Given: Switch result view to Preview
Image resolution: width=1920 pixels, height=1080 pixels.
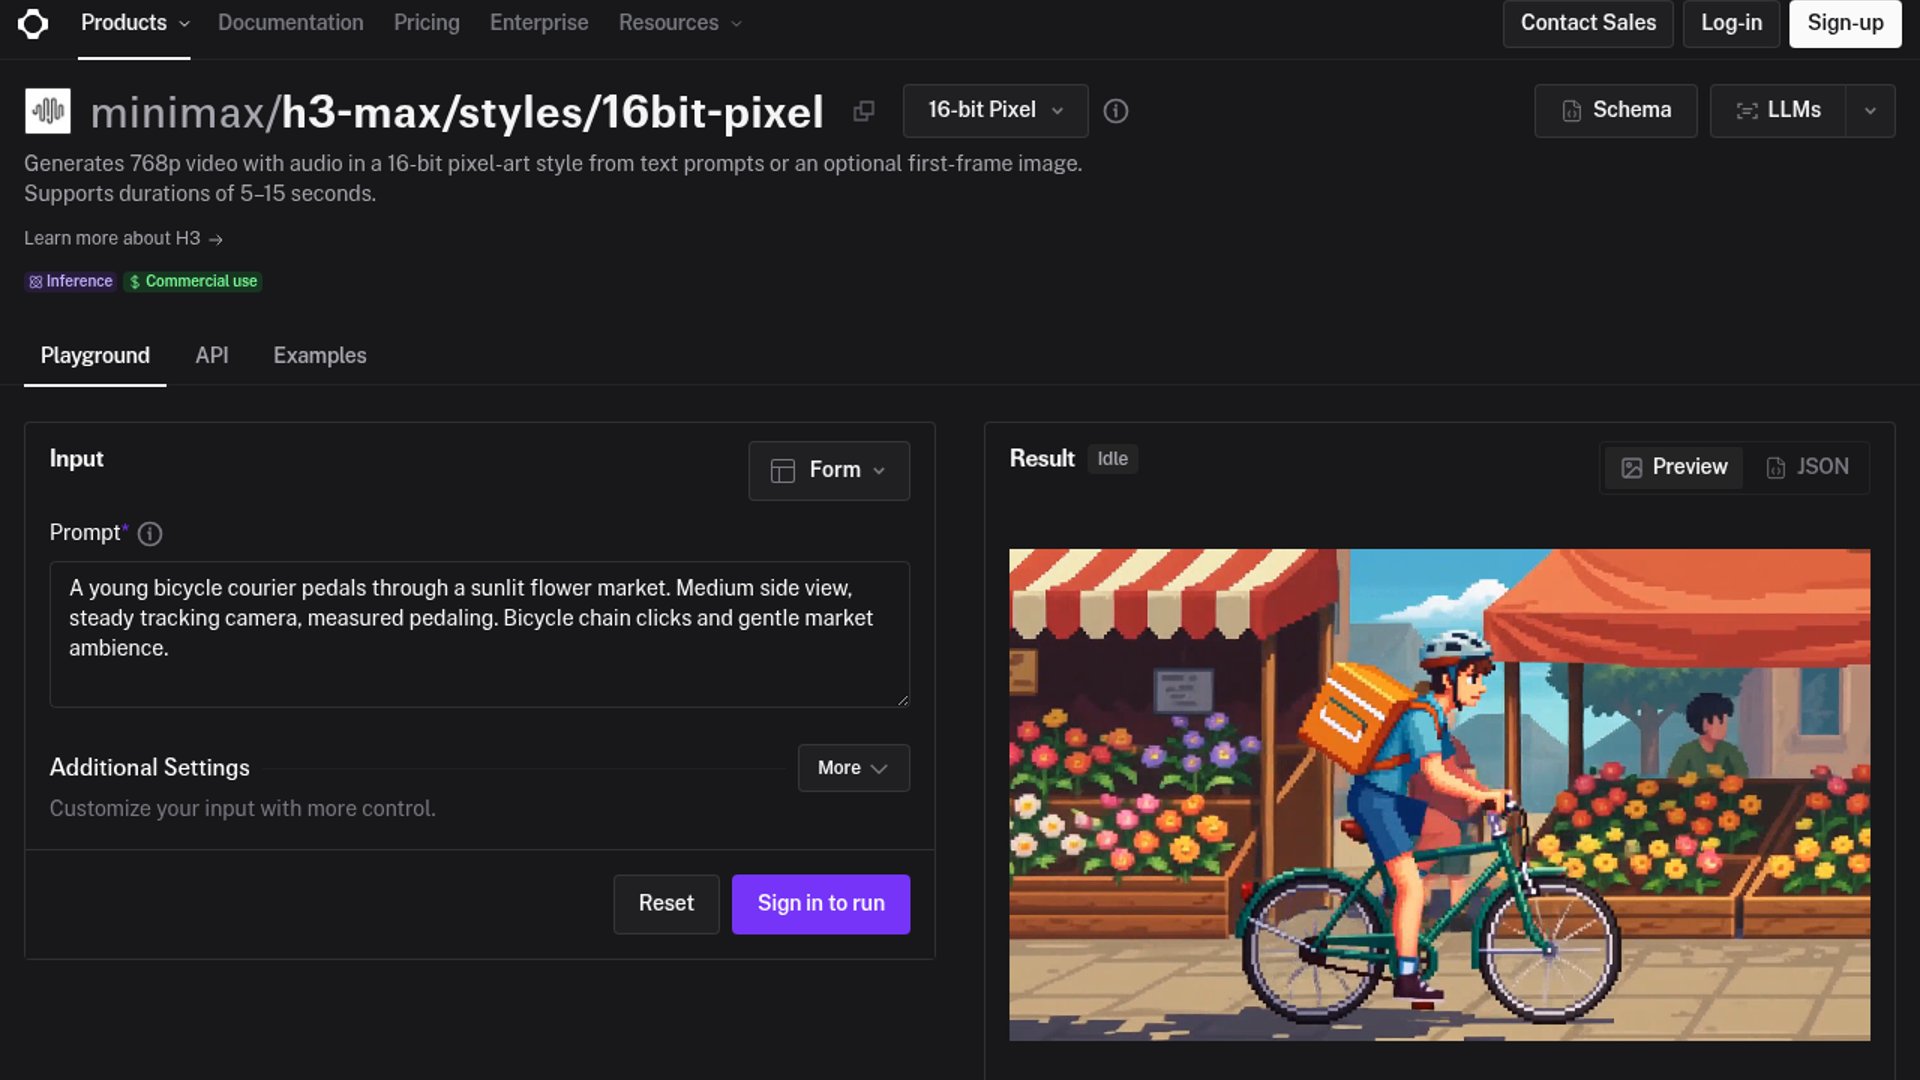Looking at the screenshot, I should pyautogui.click(x=1673, y=467).
